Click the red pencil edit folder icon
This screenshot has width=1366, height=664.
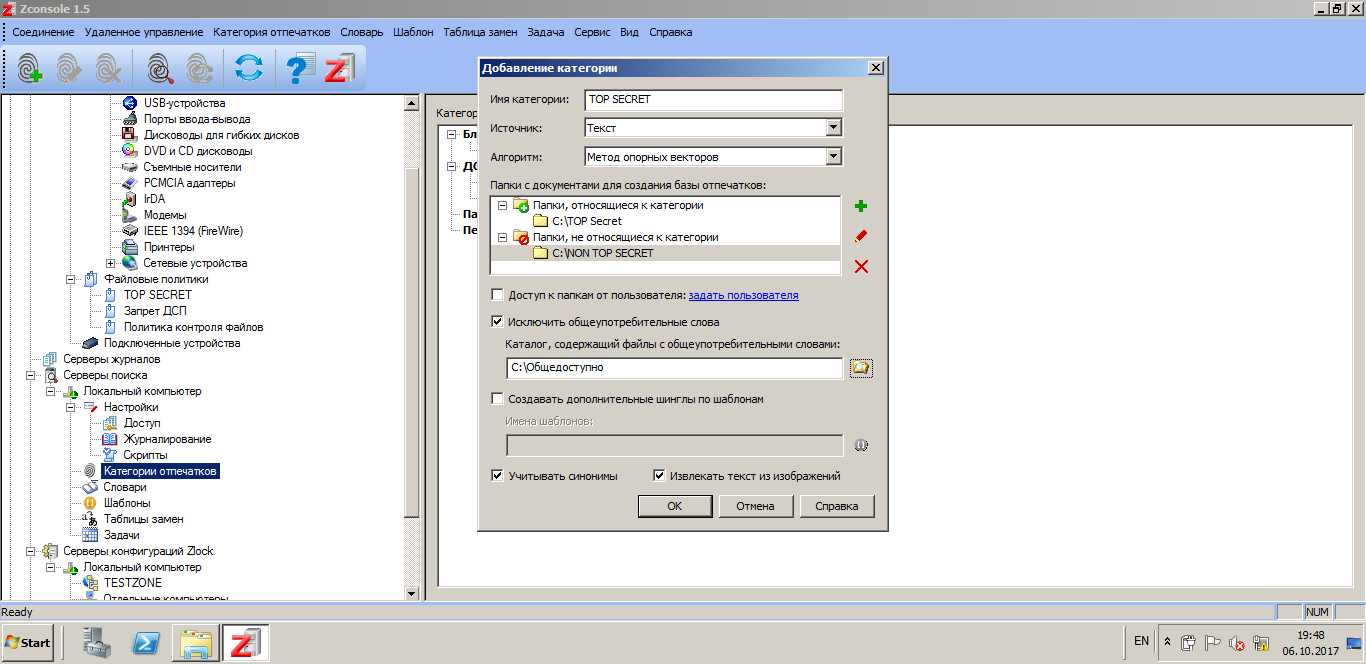click(x=860, y=236)
